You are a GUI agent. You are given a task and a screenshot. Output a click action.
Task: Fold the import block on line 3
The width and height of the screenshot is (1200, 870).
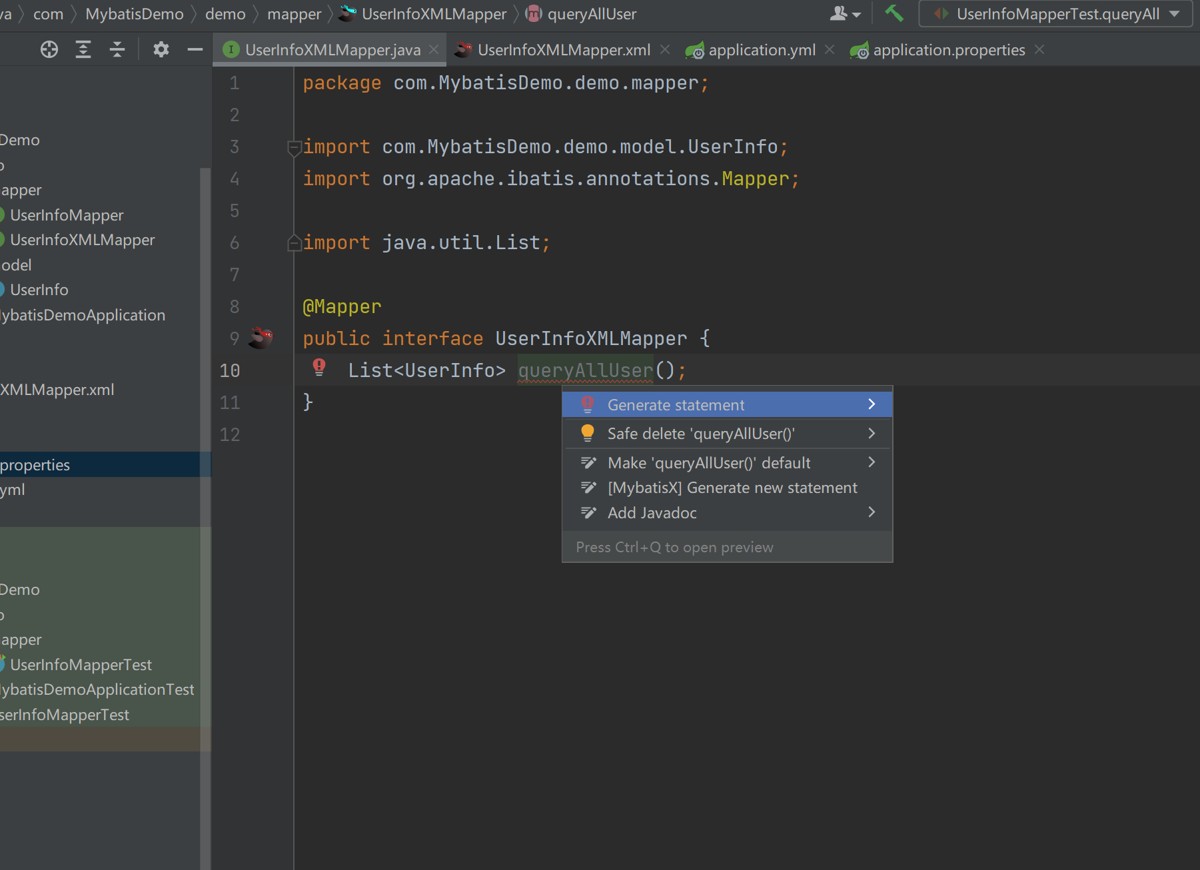[294, 148]
